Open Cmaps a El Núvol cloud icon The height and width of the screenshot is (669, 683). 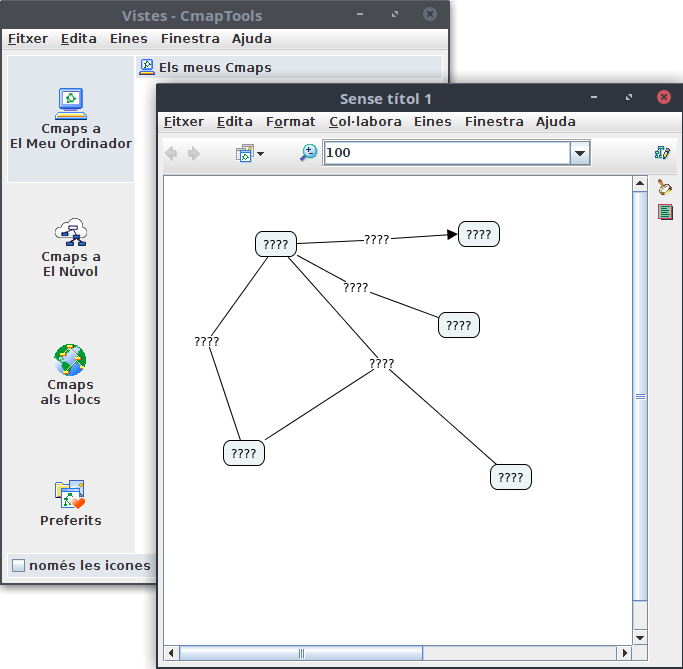71,231
